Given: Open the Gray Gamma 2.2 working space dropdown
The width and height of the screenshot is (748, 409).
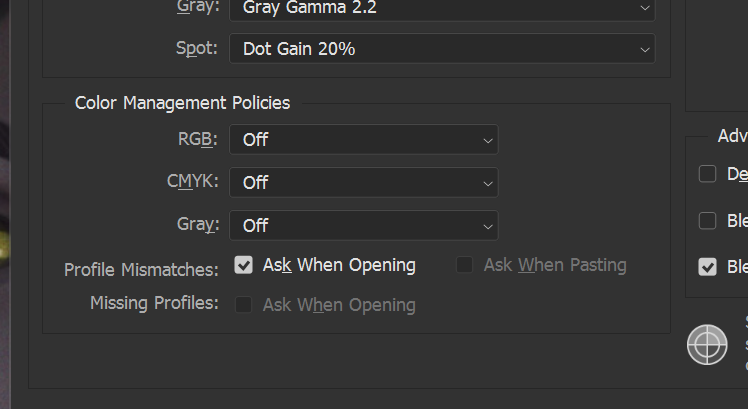Looking at the screenshot, I should pos(442,10).
